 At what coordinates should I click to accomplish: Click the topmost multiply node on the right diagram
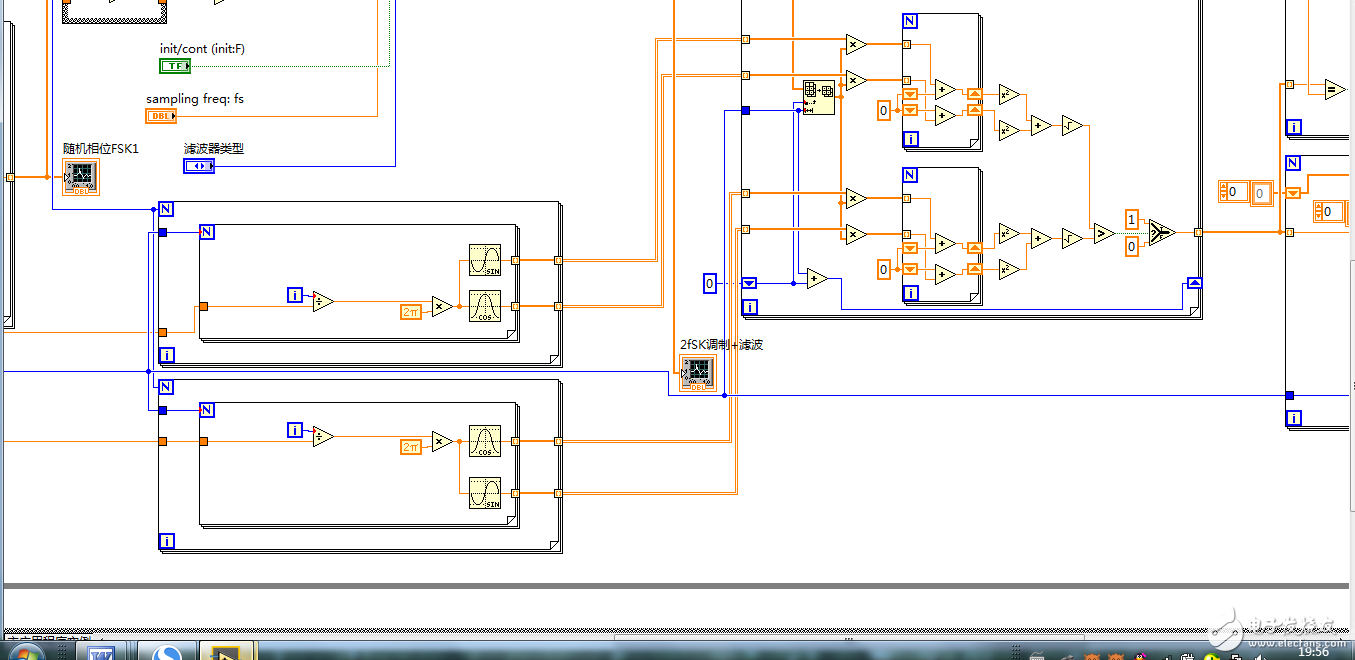(854, 43)
